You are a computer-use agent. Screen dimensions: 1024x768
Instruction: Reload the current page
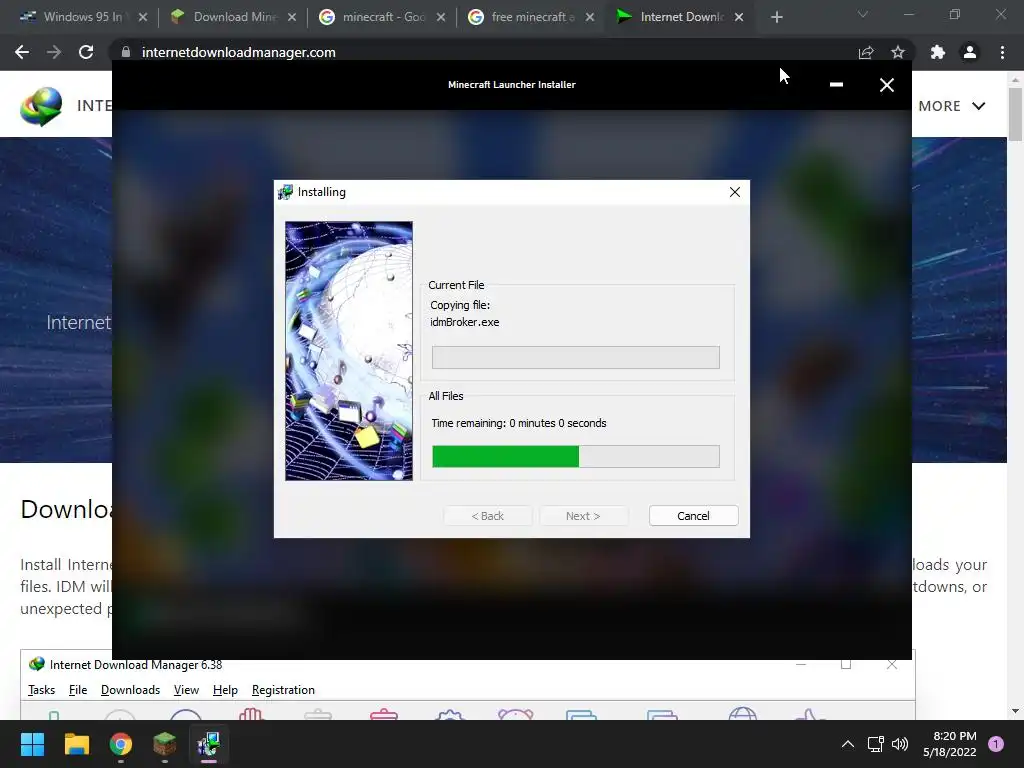point(86,52)
